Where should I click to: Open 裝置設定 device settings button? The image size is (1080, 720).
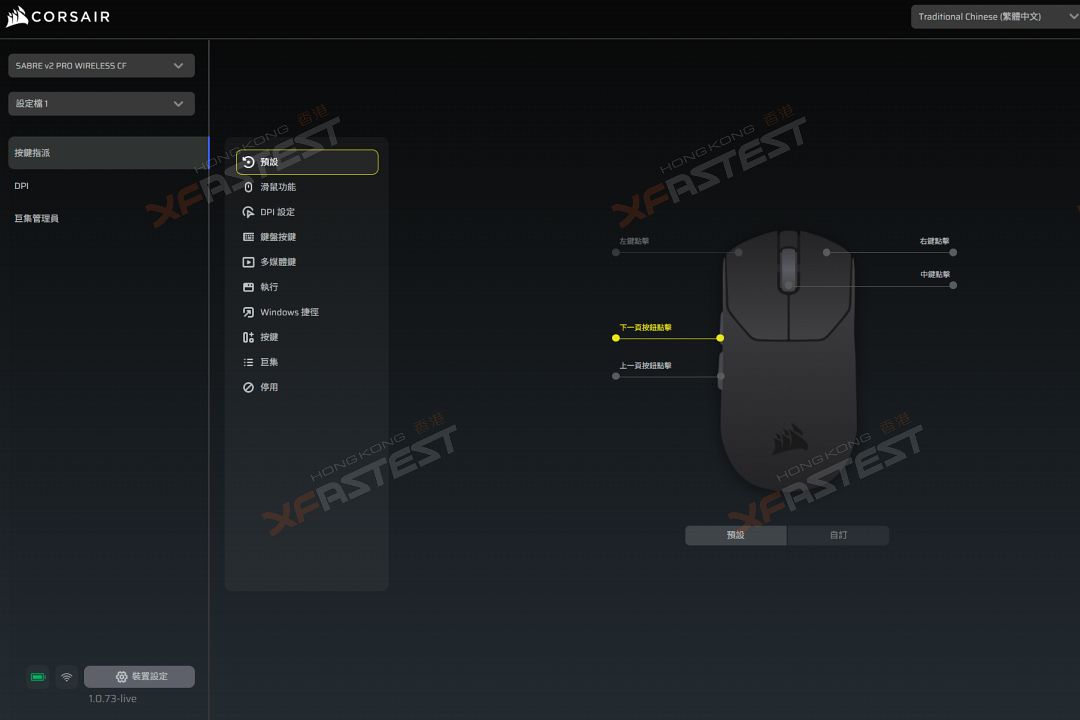click(139, 677)
